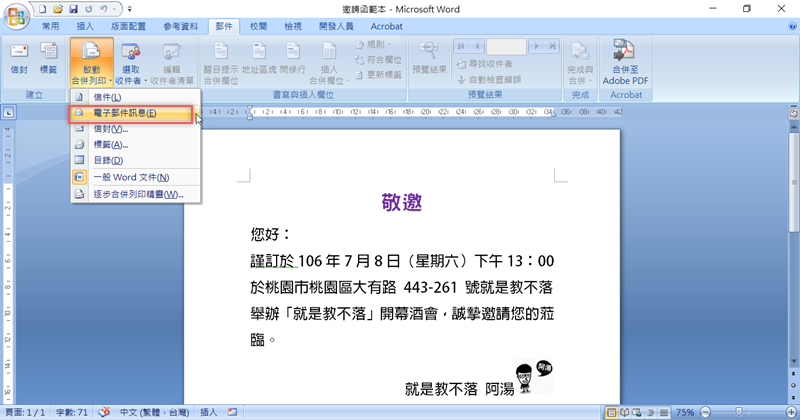
Task: Click the zoom out minus button
Action: (704, 412)
